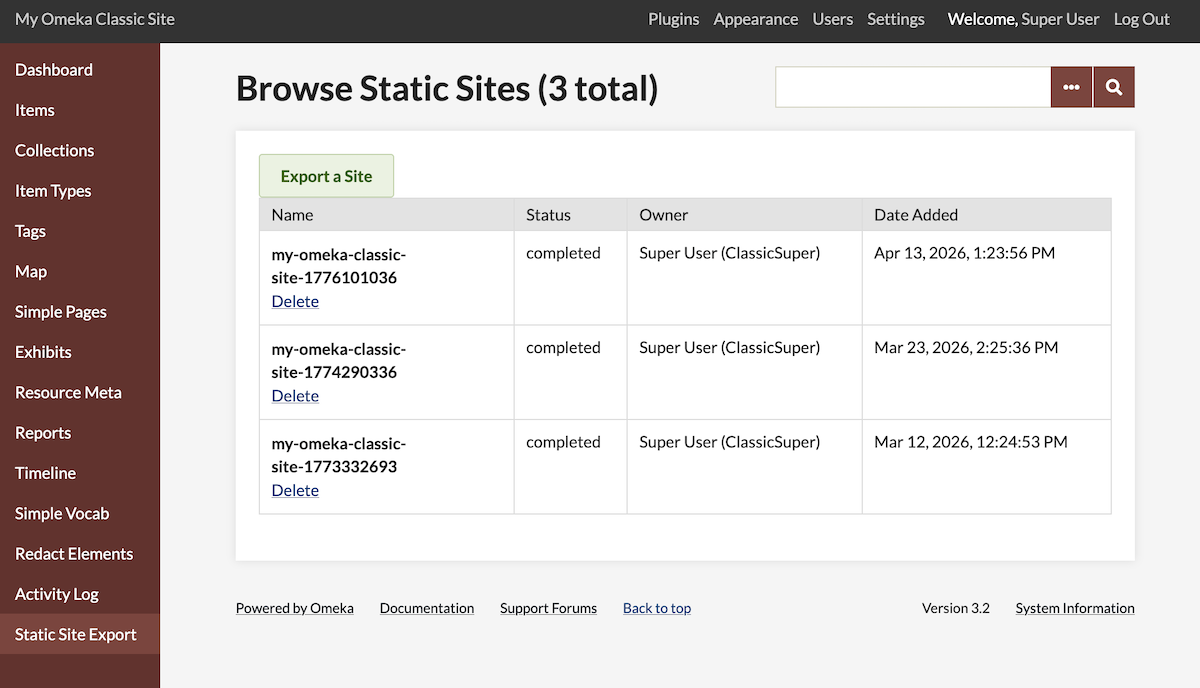
Task: Open Plugins in the top navigation
Action: click(x=673, y=19)
